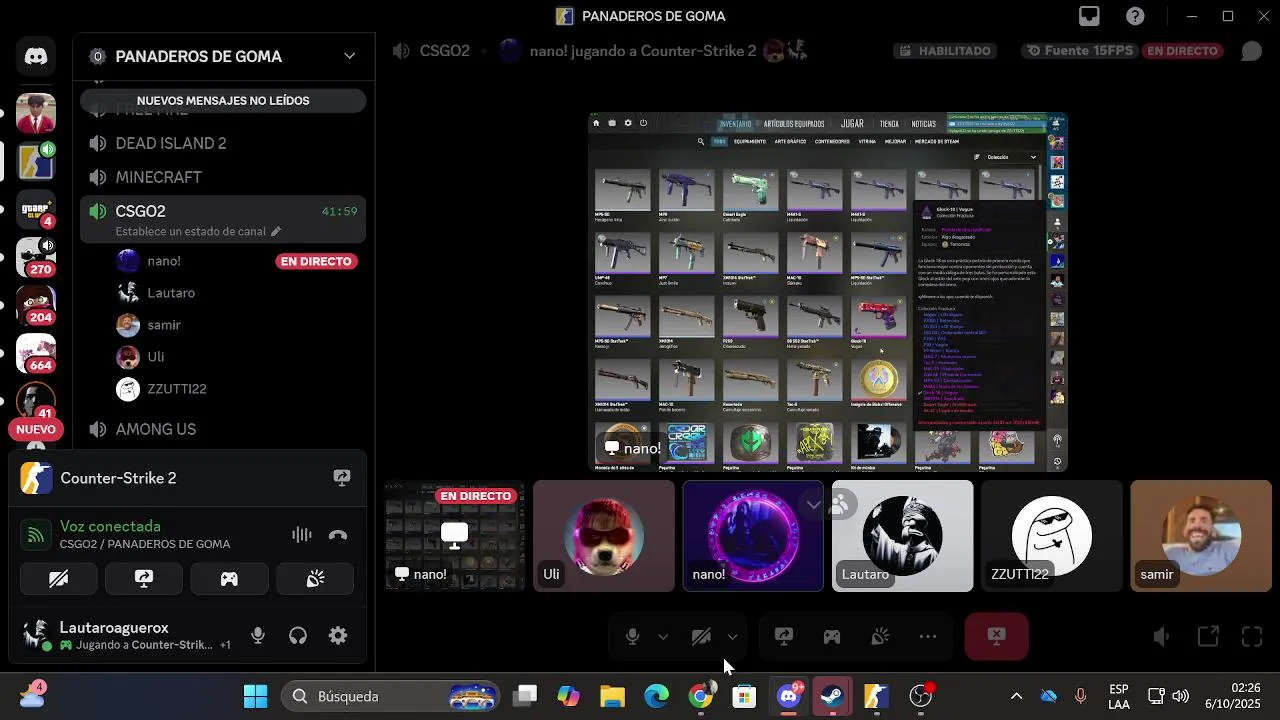Select Lautaro's participant tile

pos(902,536)
